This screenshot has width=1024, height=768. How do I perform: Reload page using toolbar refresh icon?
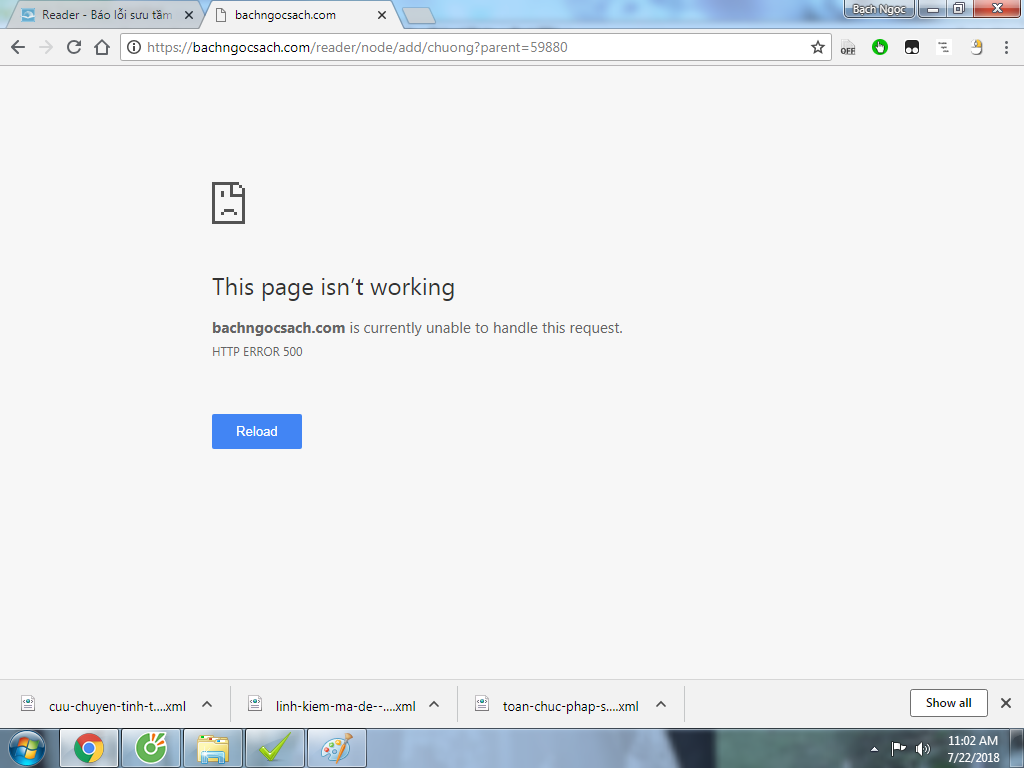(x=73, y=47)
